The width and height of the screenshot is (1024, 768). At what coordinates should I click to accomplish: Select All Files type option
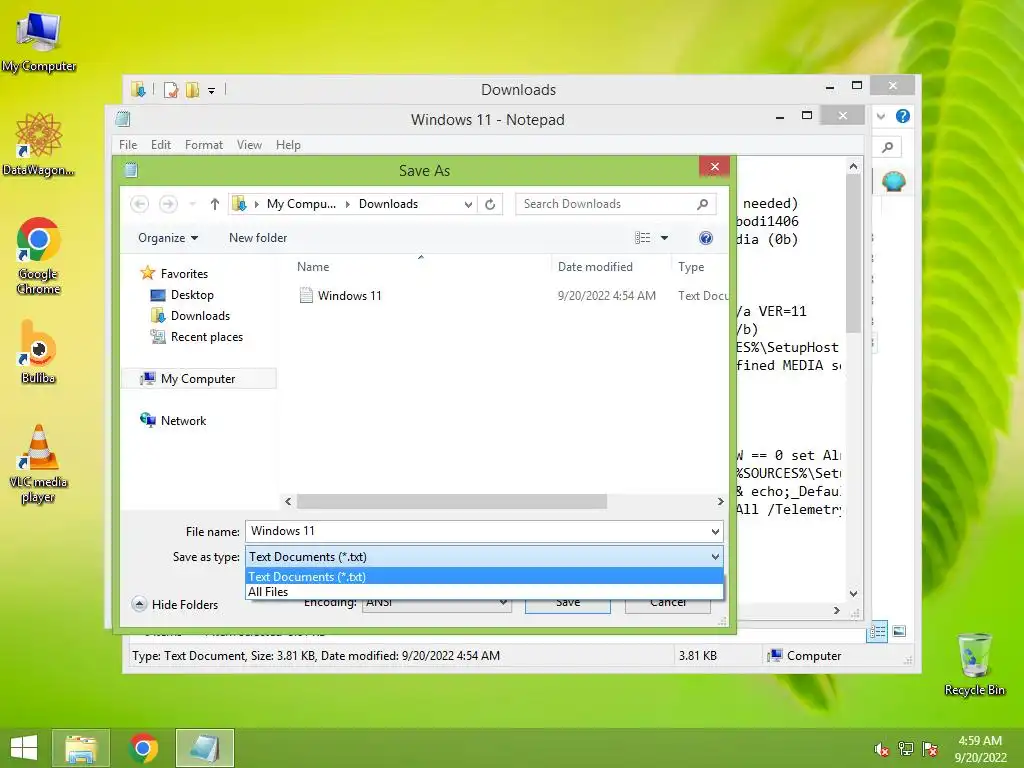485,592
